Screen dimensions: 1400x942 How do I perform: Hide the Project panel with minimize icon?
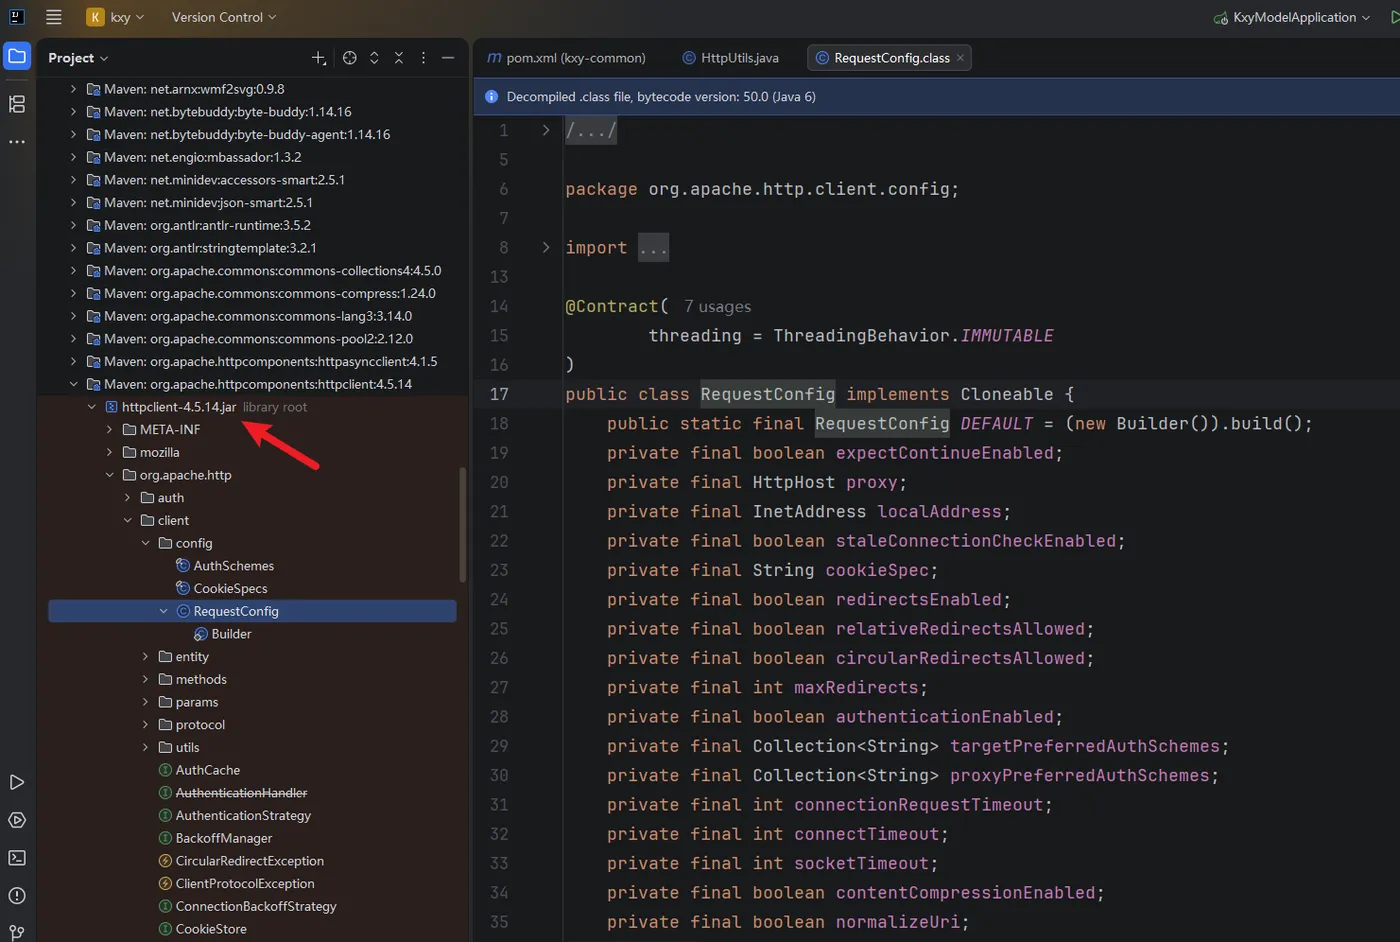pyautogui.click(x=448, y=58)
